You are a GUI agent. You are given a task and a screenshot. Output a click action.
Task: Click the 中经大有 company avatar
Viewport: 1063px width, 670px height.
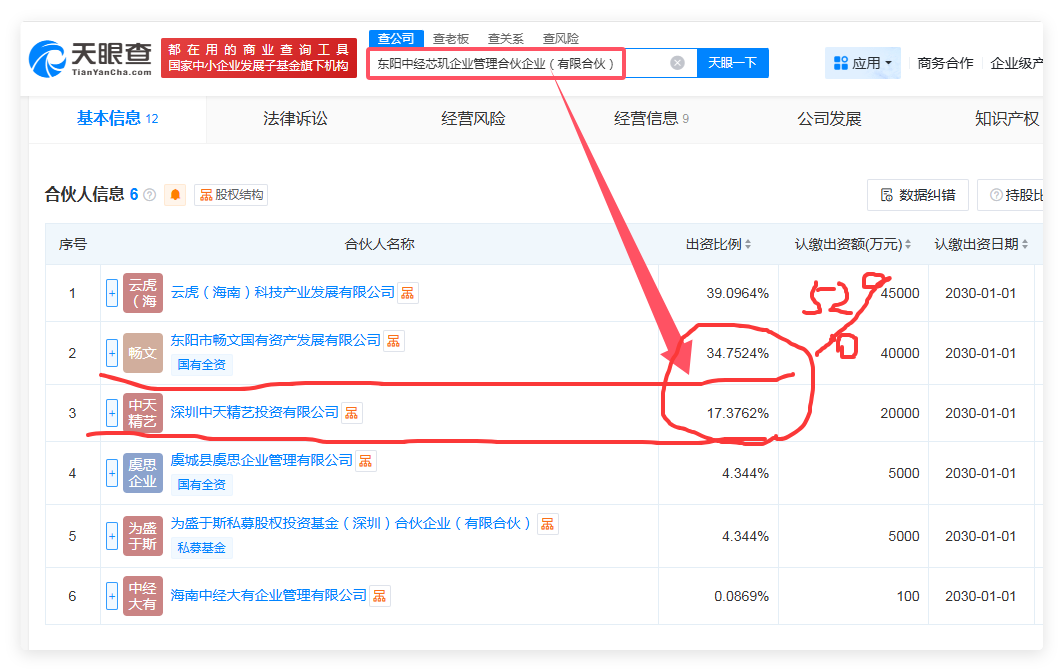coord(143,596)
